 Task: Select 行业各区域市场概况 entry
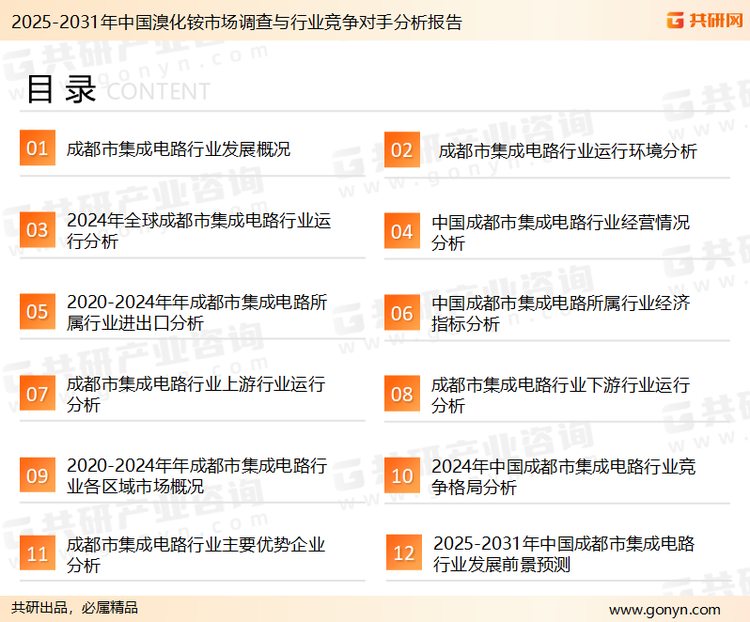(197, 476)
